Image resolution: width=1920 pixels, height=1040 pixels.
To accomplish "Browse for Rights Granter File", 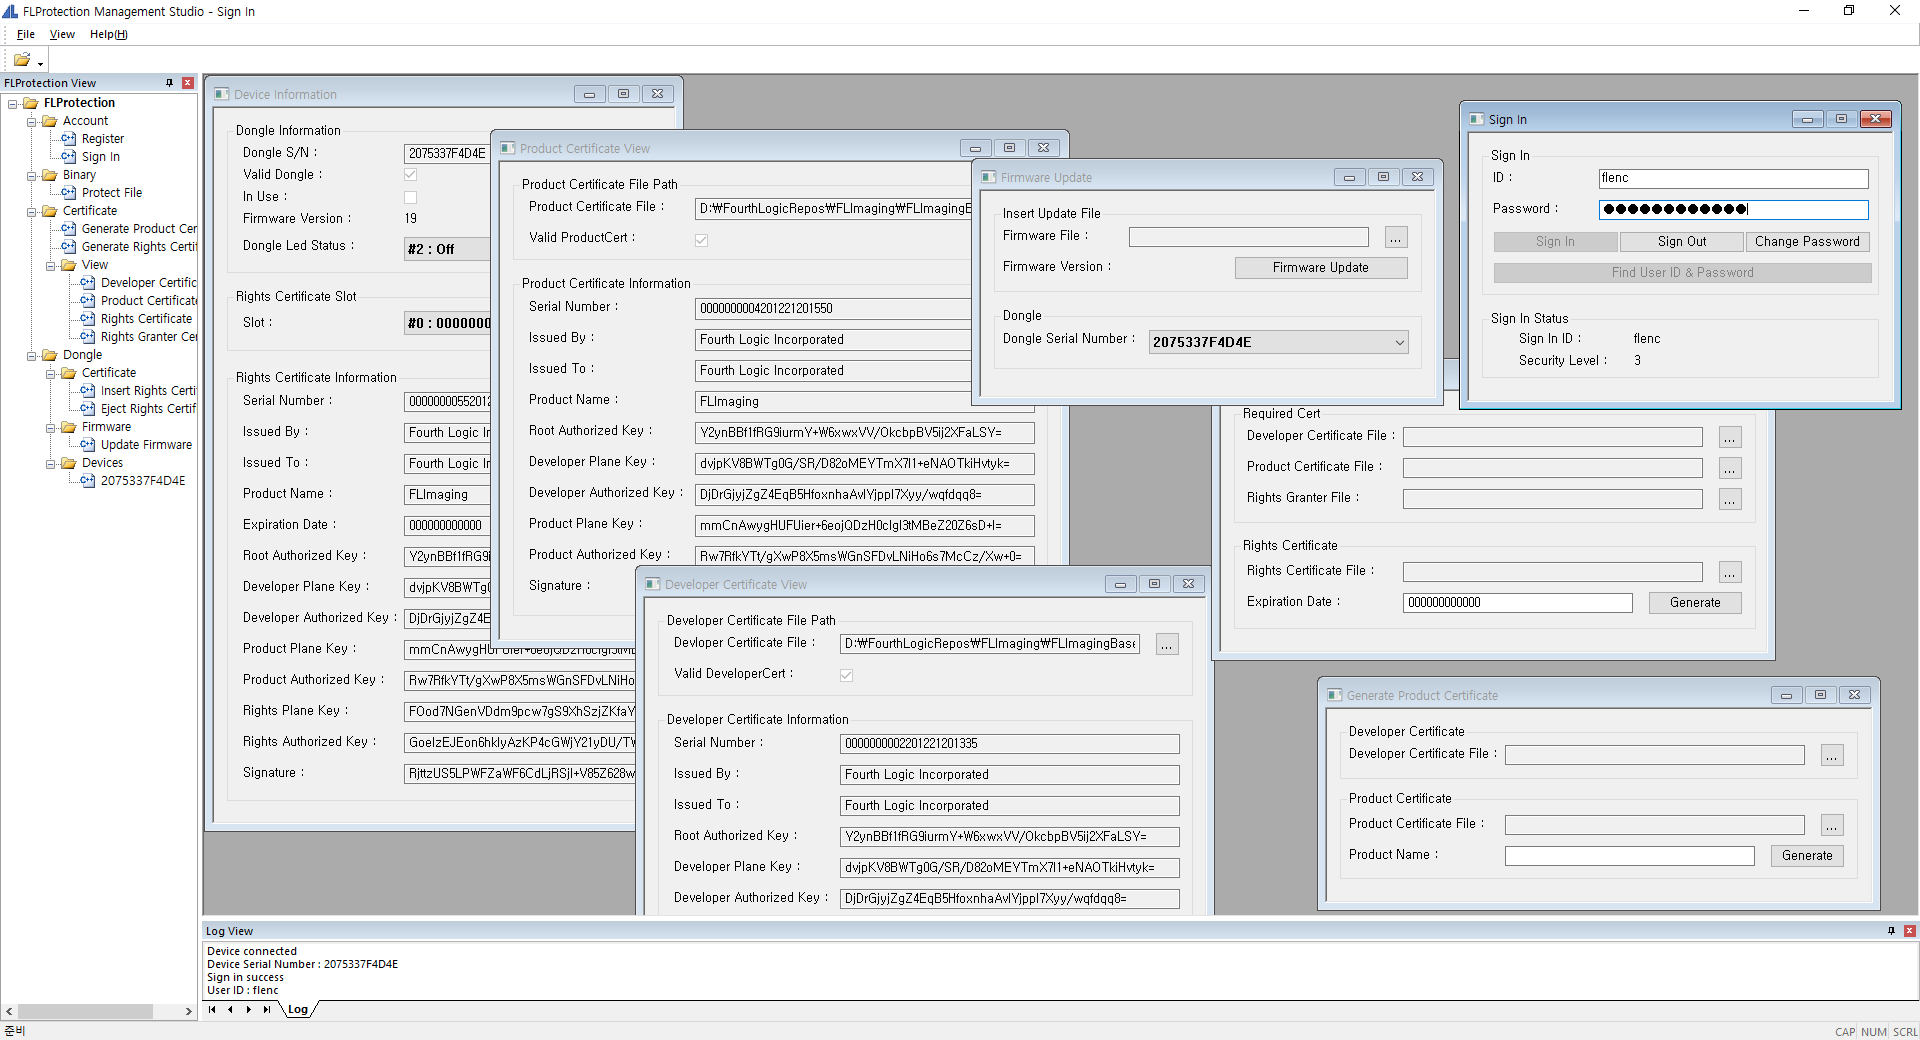I will (x=1730, y=499).
